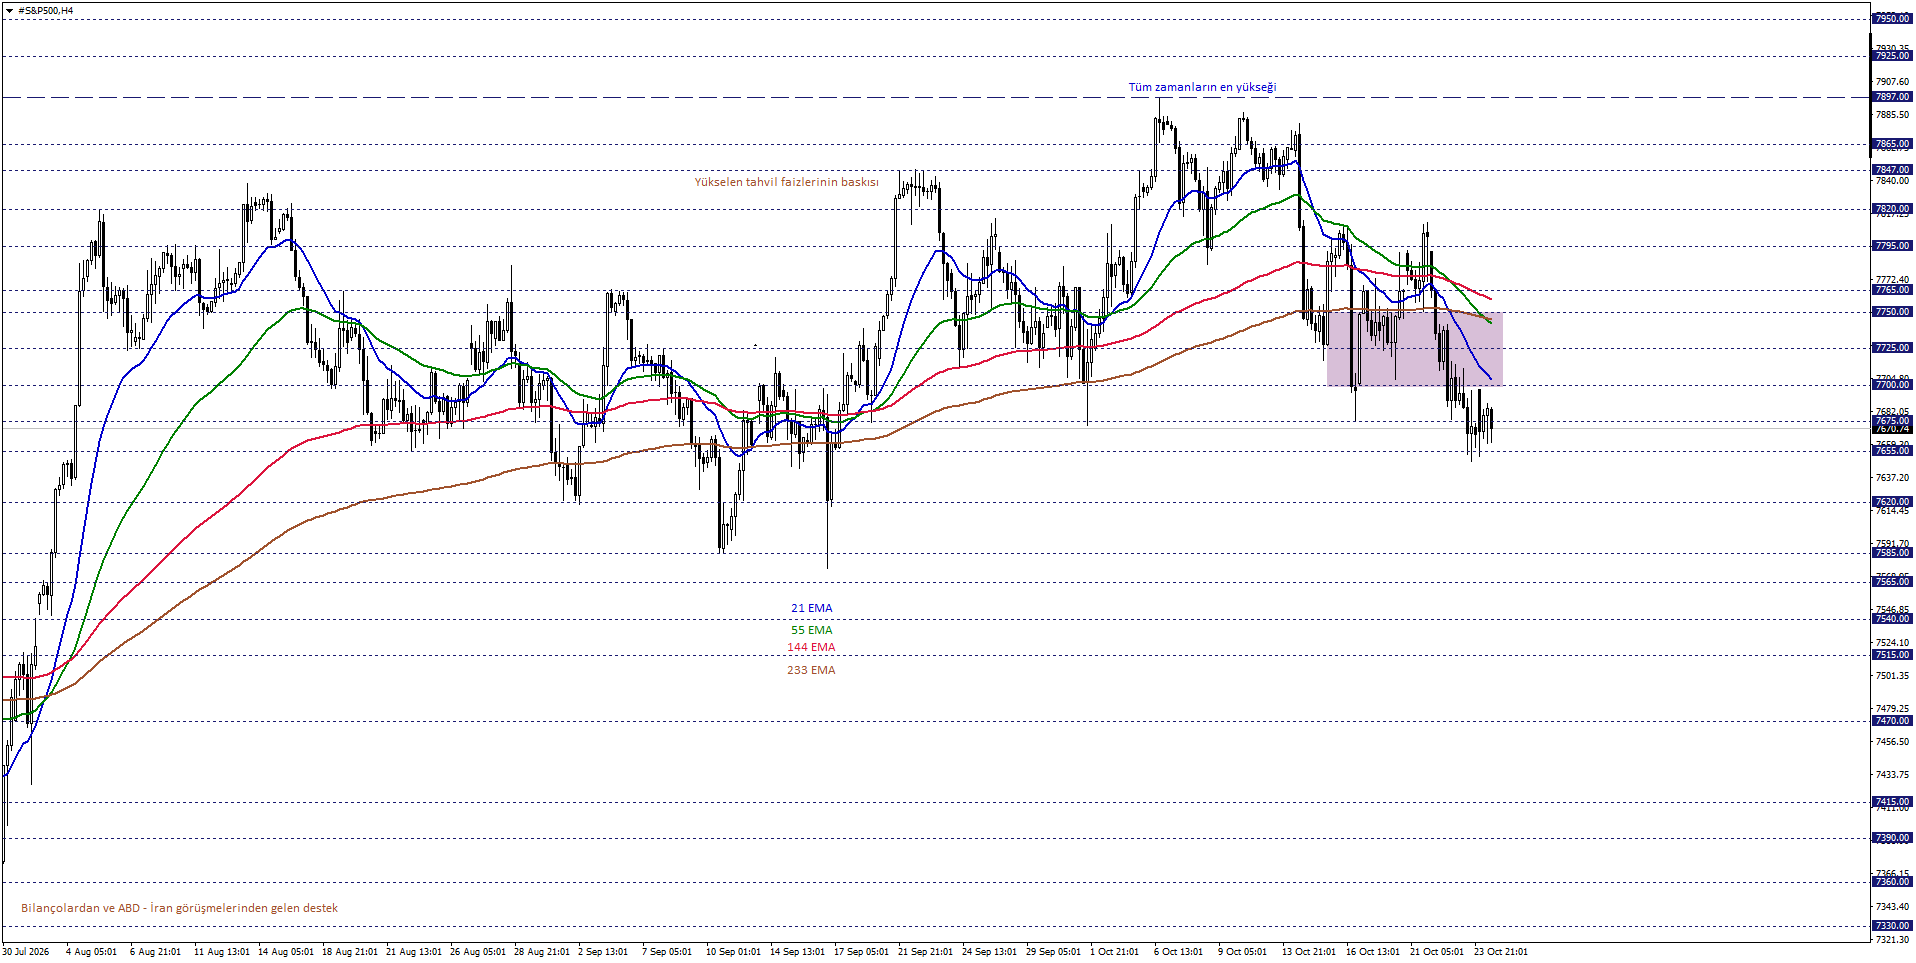Select the 'Tüm zamanların en yükseği' label
The image size is (1916, 963).
click(1202, 87)
